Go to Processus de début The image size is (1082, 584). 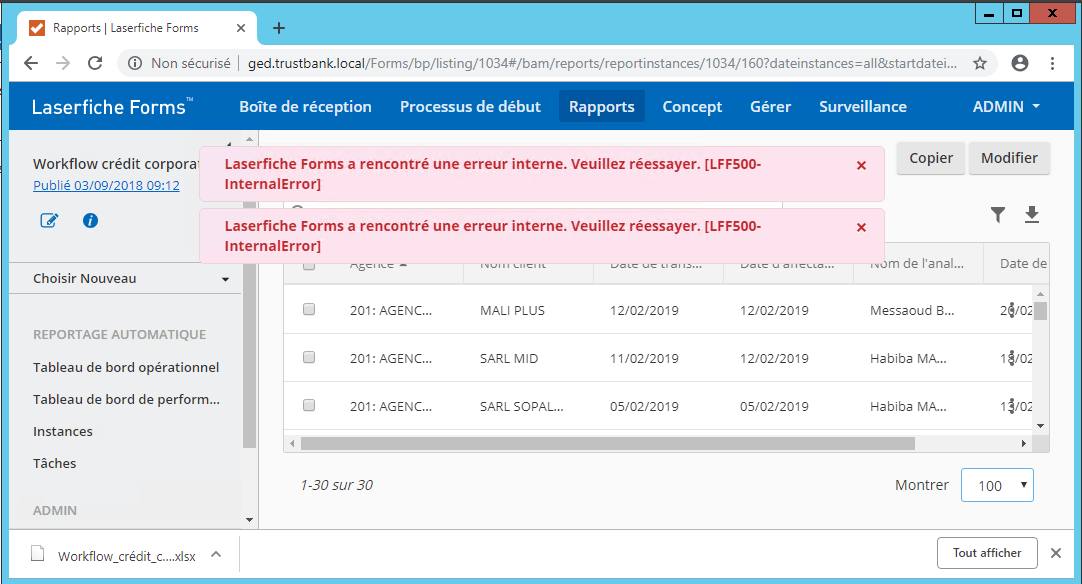click(471, 107)
